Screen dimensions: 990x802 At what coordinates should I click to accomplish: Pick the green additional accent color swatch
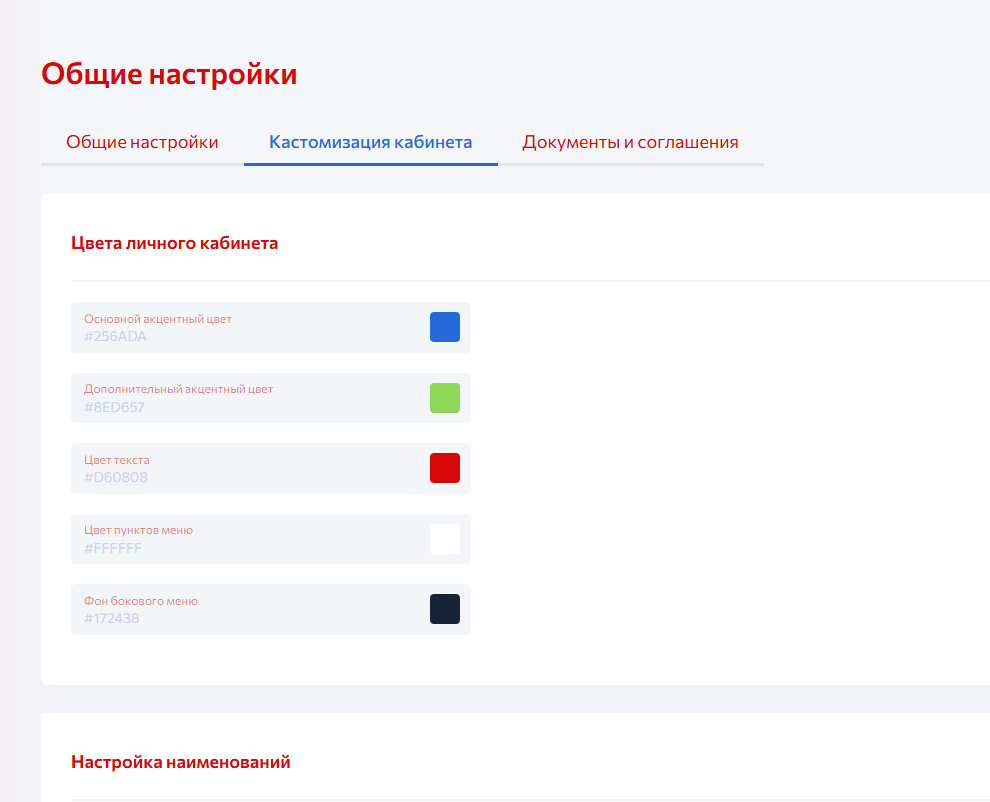point(445,398)
